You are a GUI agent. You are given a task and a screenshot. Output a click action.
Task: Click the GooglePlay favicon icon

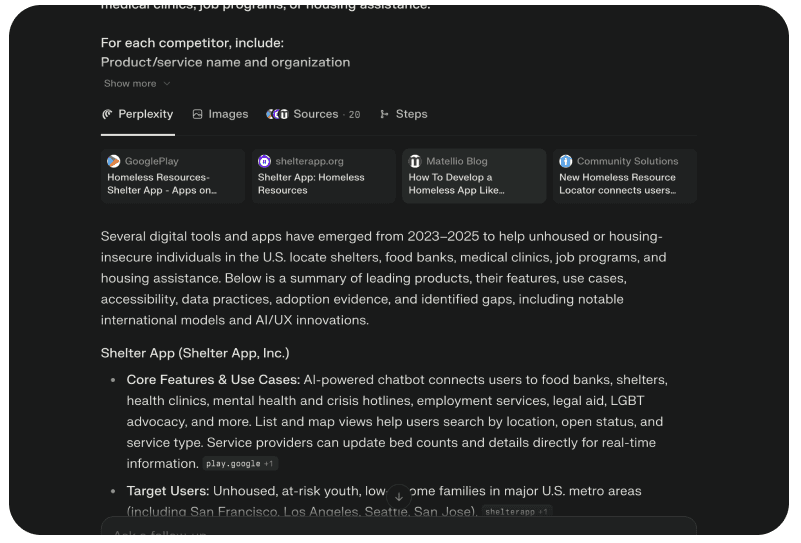click(113, 161)
